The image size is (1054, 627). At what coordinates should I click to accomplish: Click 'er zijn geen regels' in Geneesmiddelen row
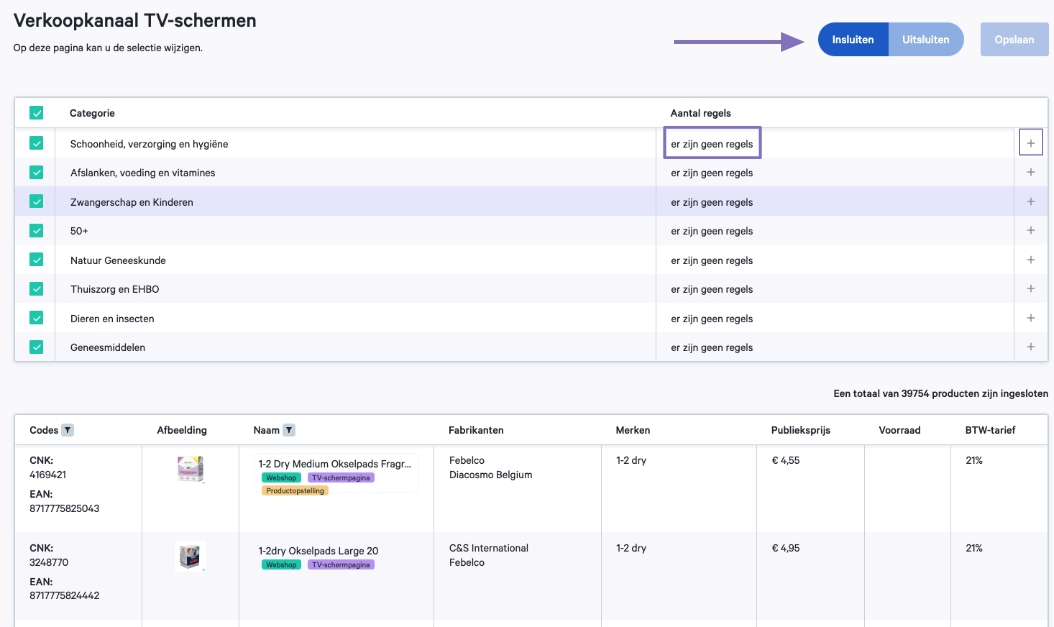click(712, 347)
